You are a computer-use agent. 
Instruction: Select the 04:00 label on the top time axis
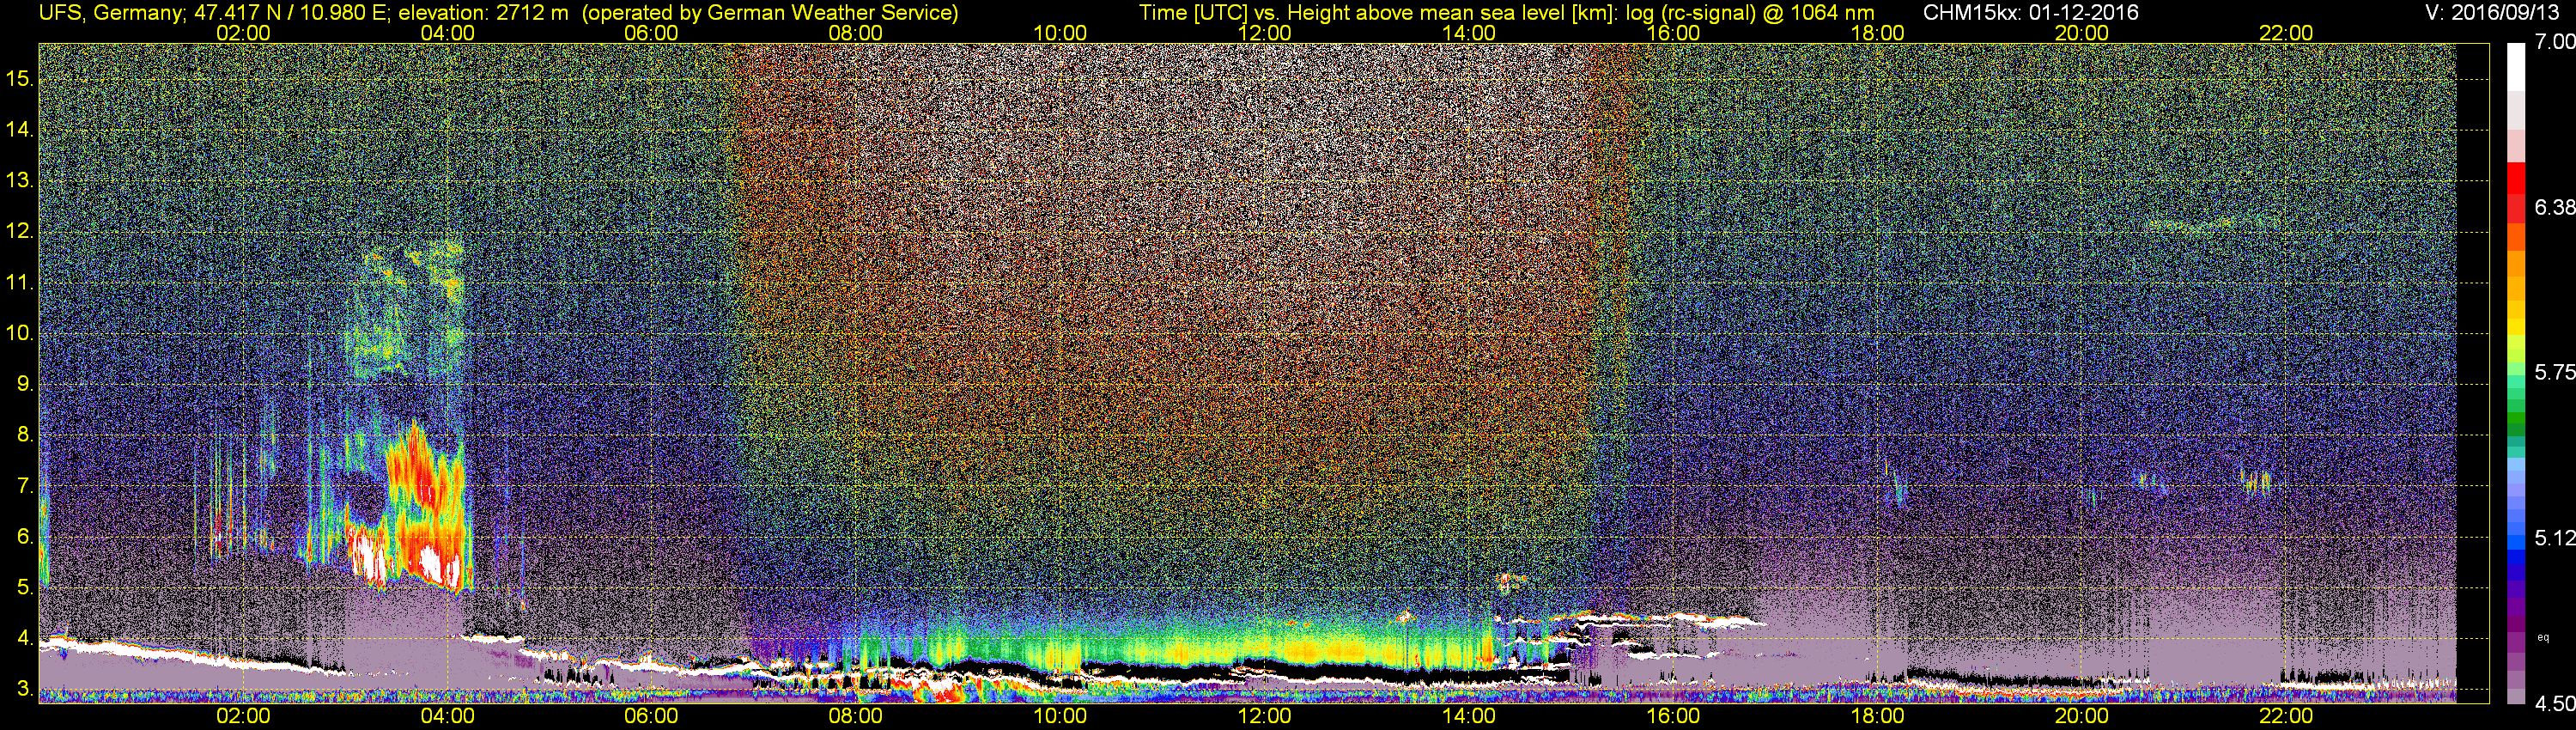(447, 33)
